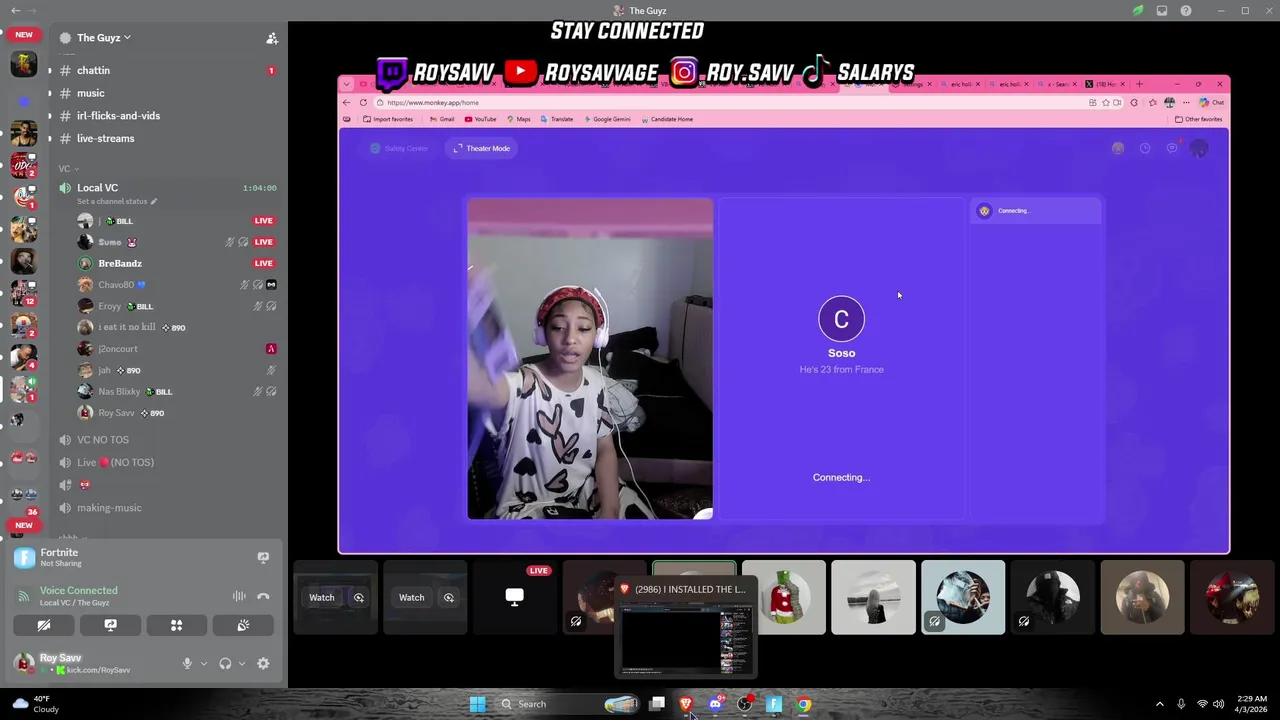Image resolution: width=1280 pixels, height=720 pixels.
Task: Stream Fortnite via the screen share icon
Action: coord(263,558)
